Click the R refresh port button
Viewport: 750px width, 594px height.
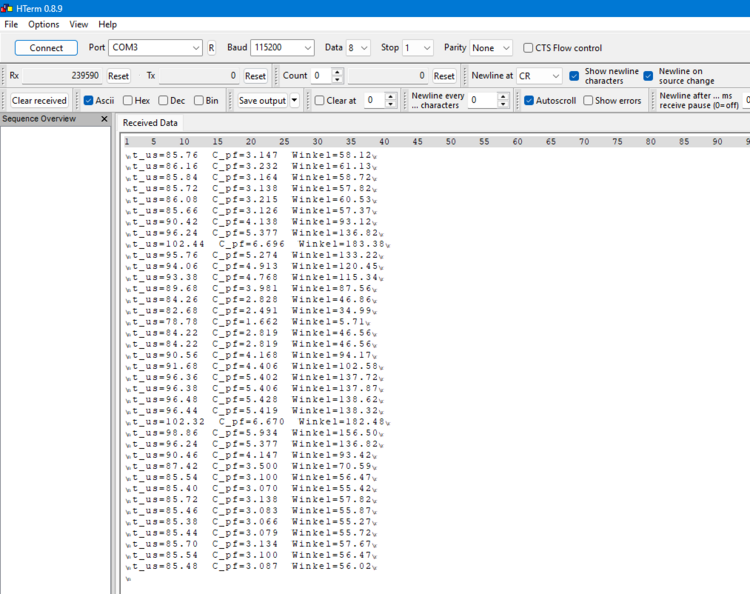tap(211, 48)
